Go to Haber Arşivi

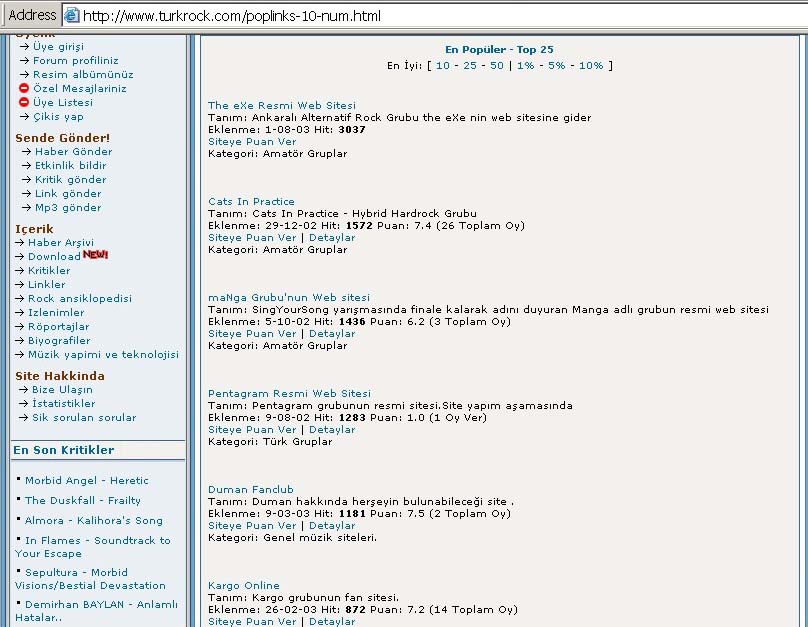point(61,242)
